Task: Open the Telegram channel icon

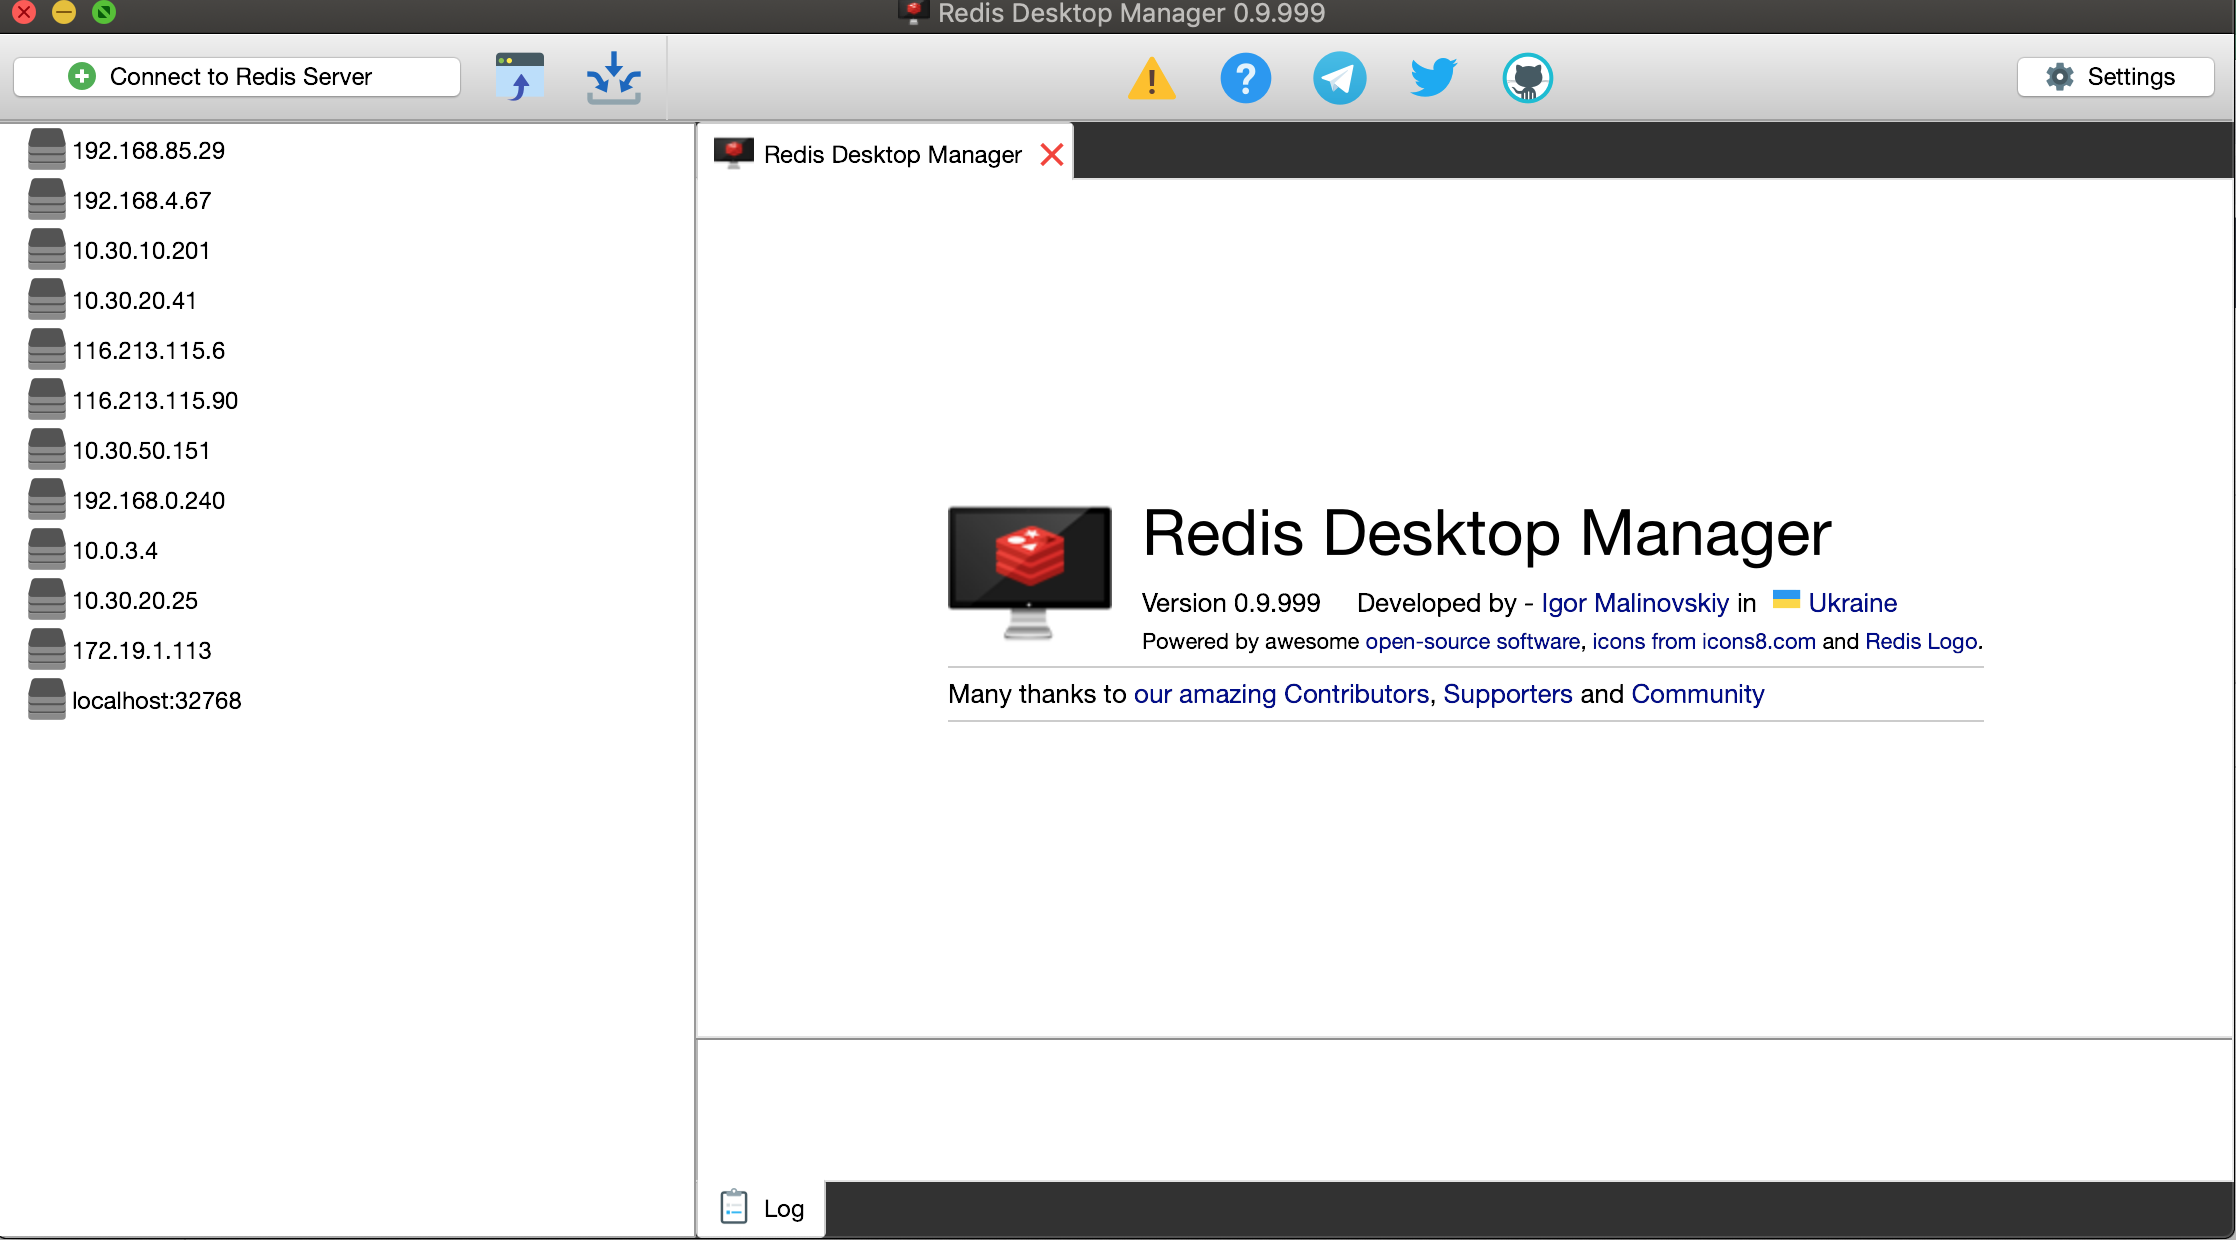Action: point(1339,78)
